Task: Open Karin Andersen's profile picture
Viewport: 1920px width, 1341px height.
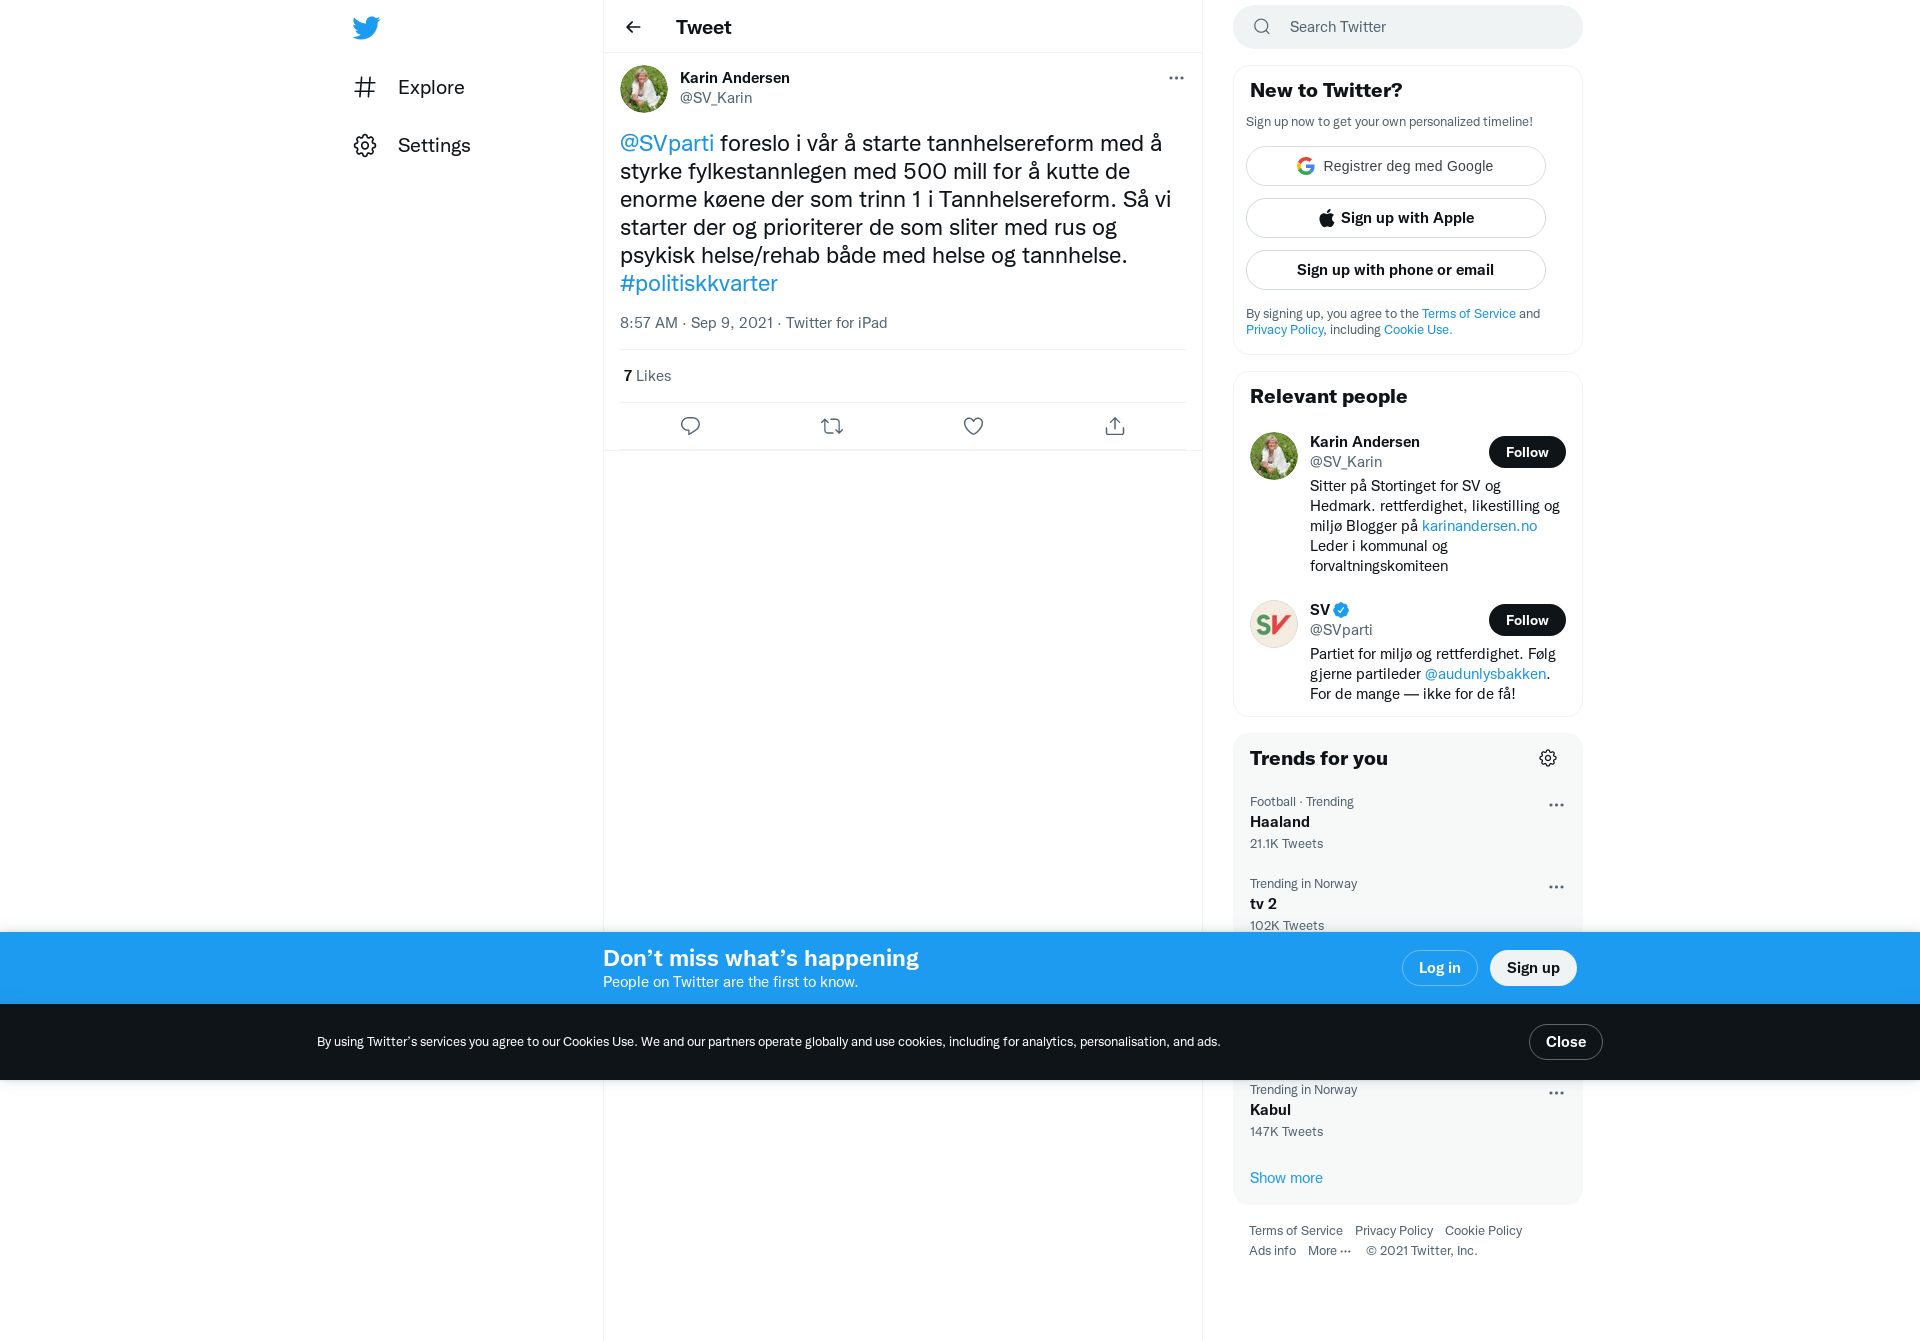Action: point(644,89)
